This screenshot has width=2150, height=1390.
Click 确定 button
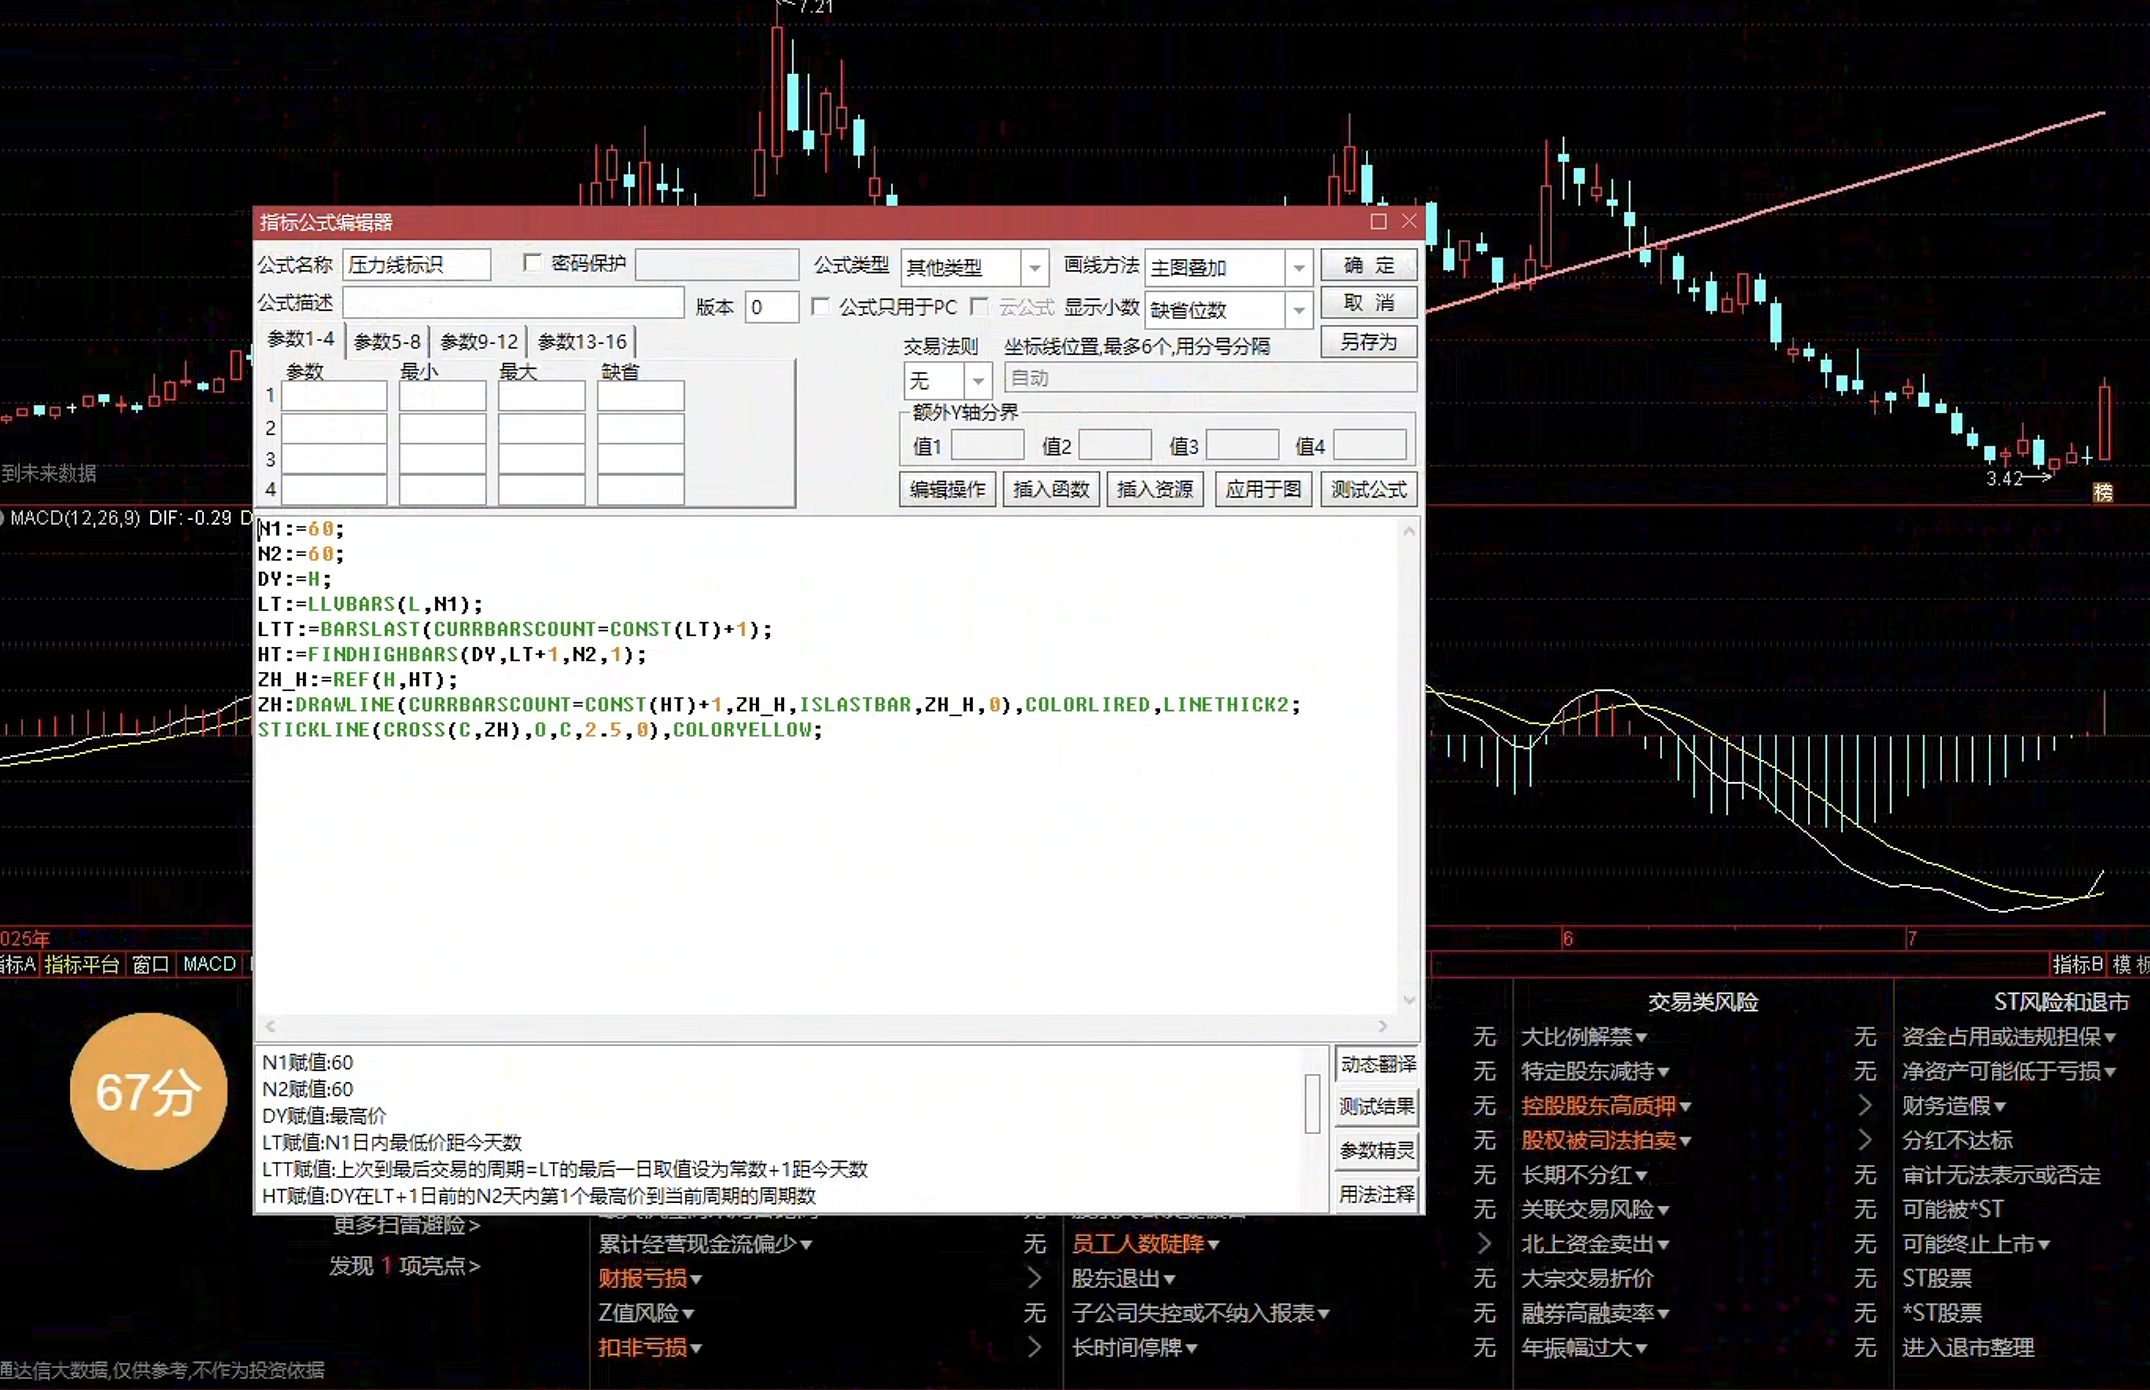(1368, 265)
